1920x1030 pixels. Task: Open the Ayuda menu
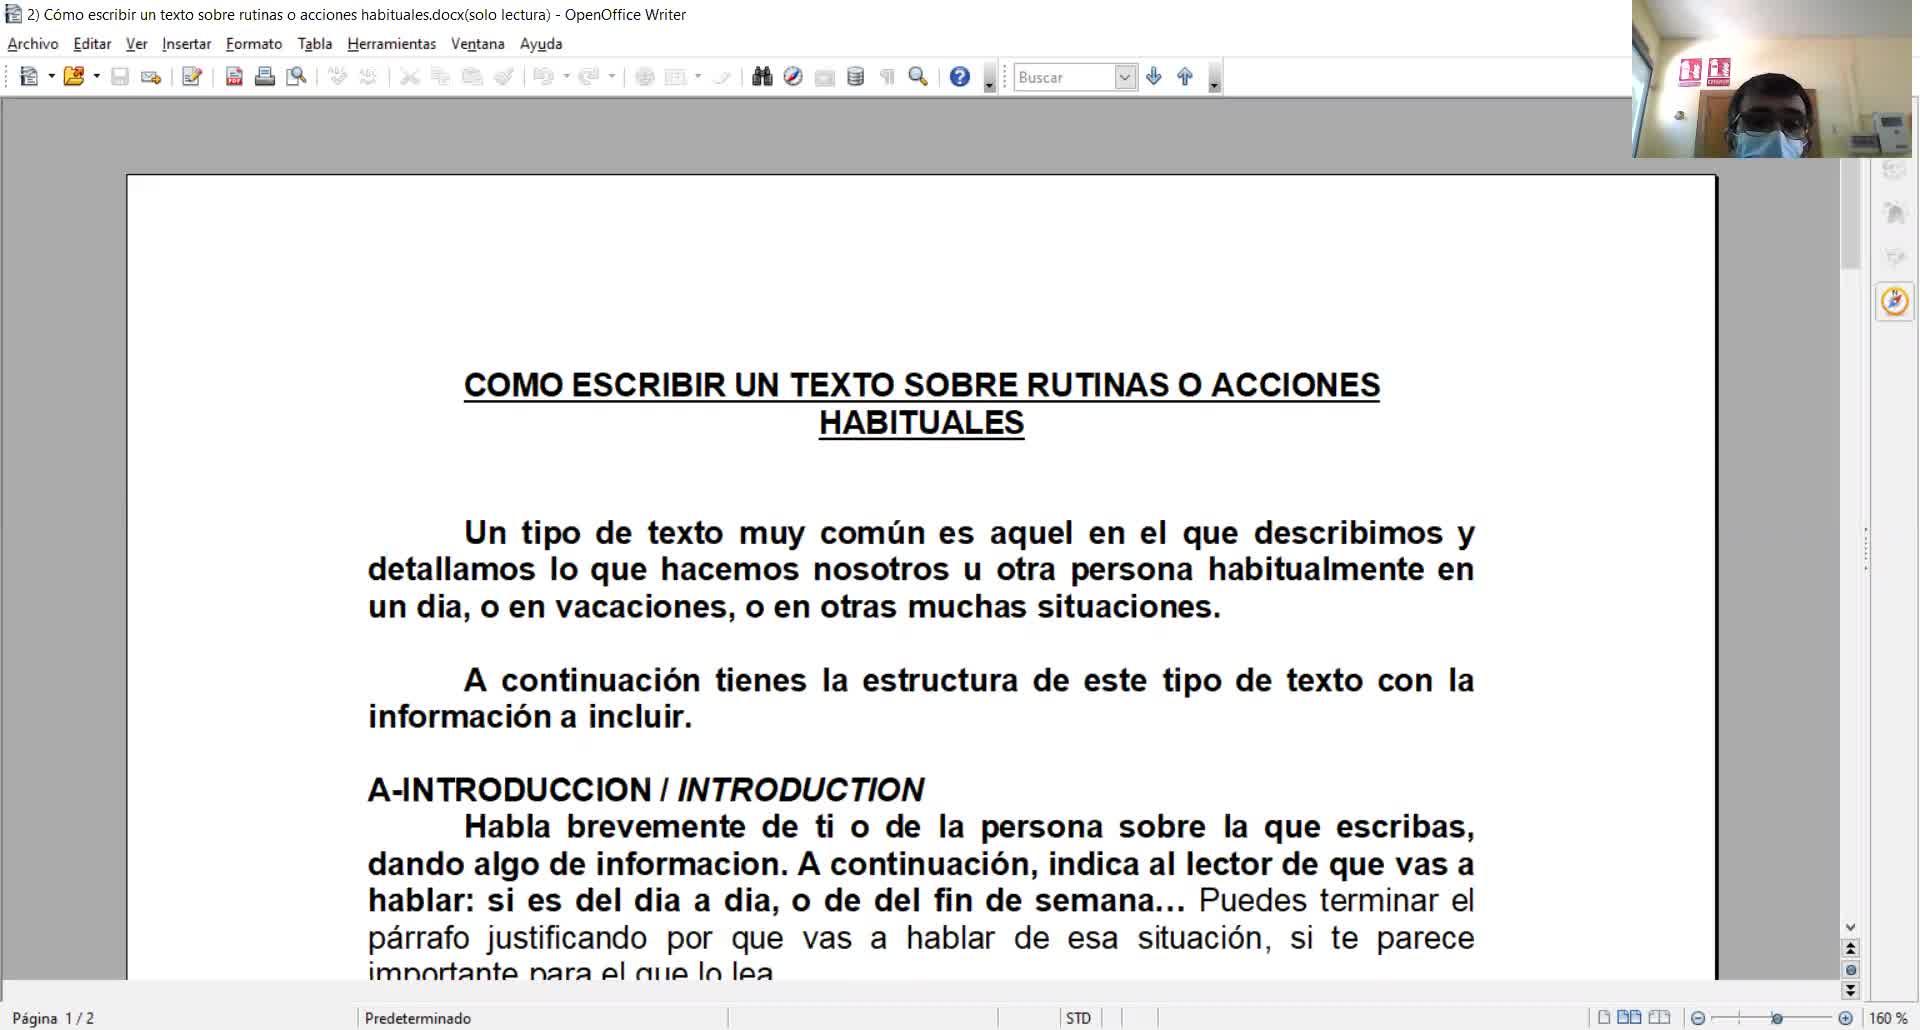[x=541, y=44]
